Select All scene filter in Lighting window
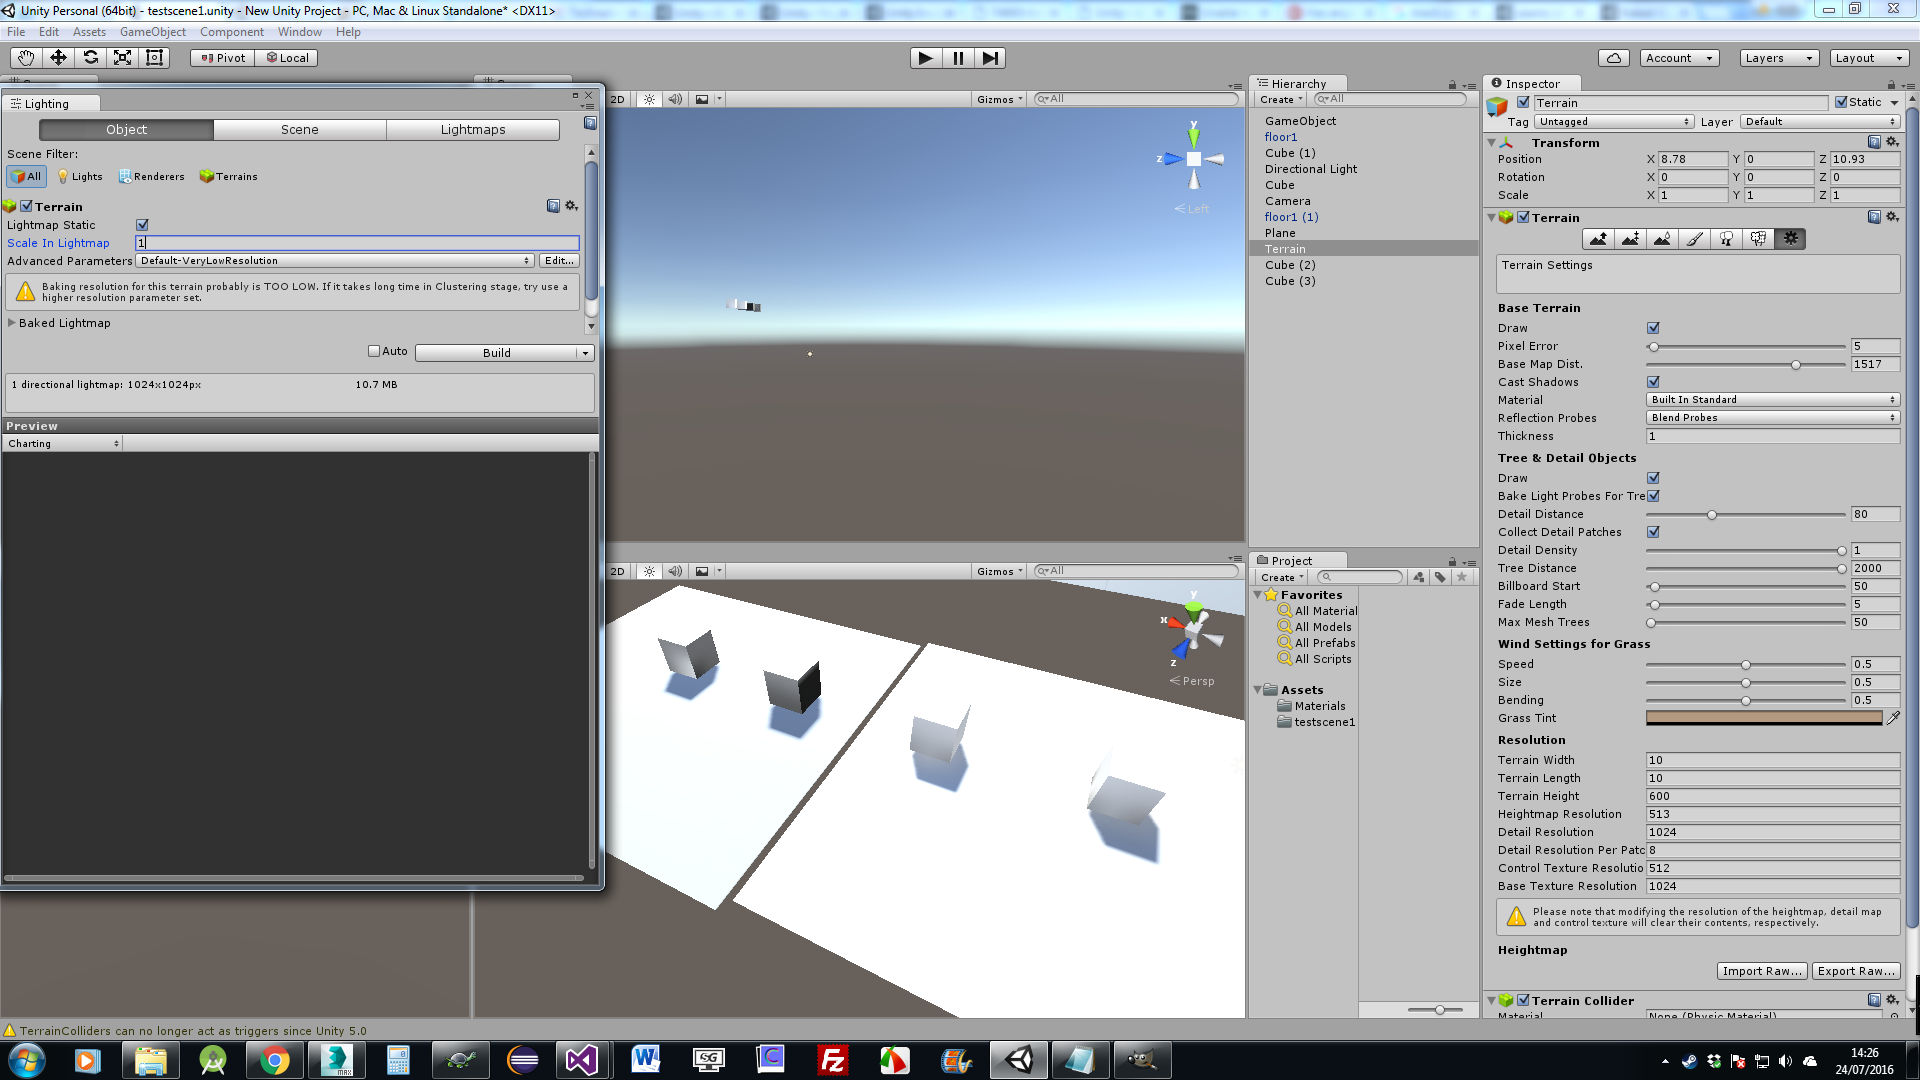 pos(27,176)
